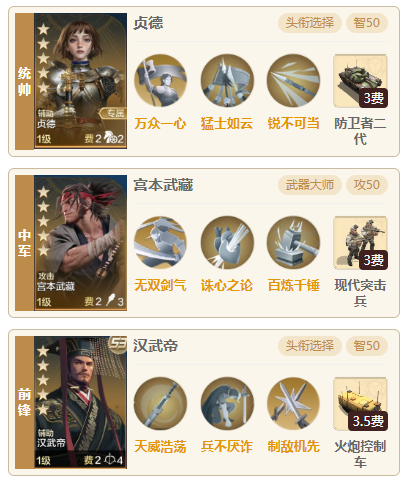
Task: Select the 无双剑气 skill icon
Action: coord(160,243)
